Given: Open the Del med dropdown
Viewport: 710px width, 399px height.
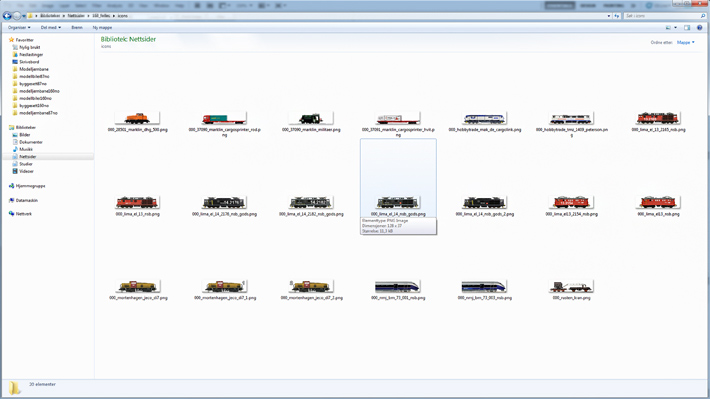Looking at the screenshot, I should tap(50, 28).
